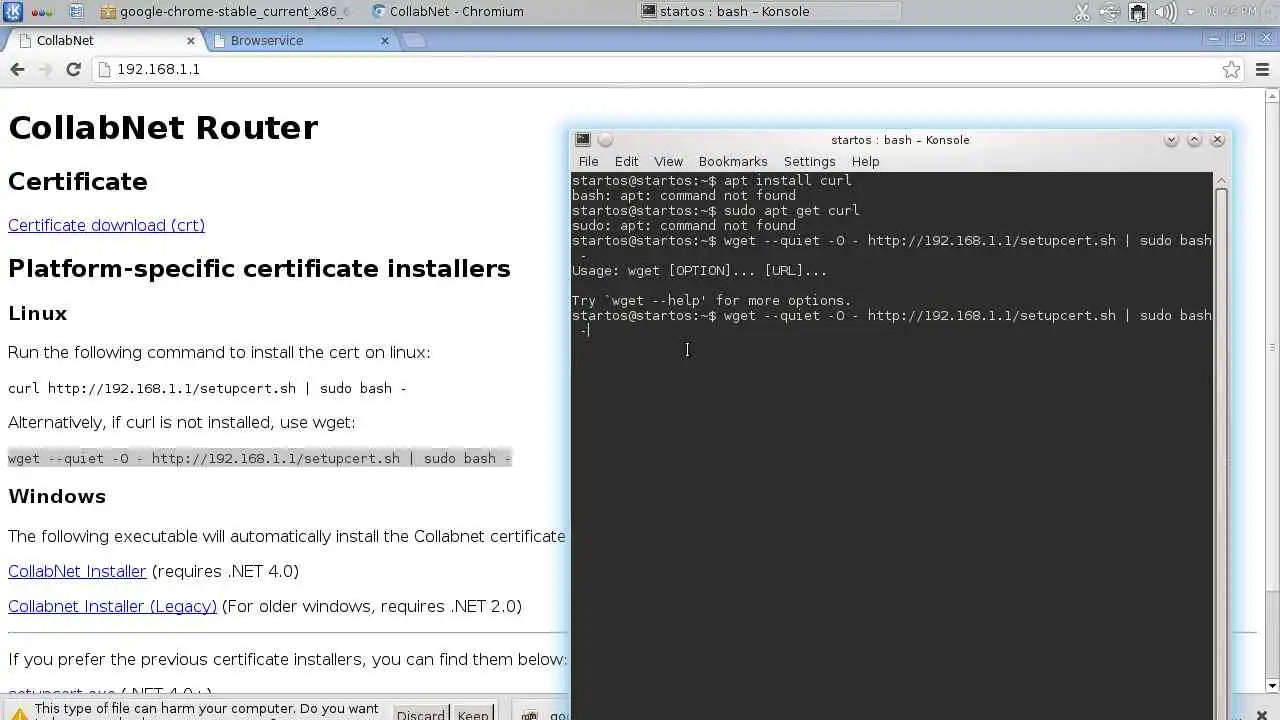The height and width of the screenshot is (720, 1280).
Task: Click the download warning triangle icon
Action: point(19,714)
